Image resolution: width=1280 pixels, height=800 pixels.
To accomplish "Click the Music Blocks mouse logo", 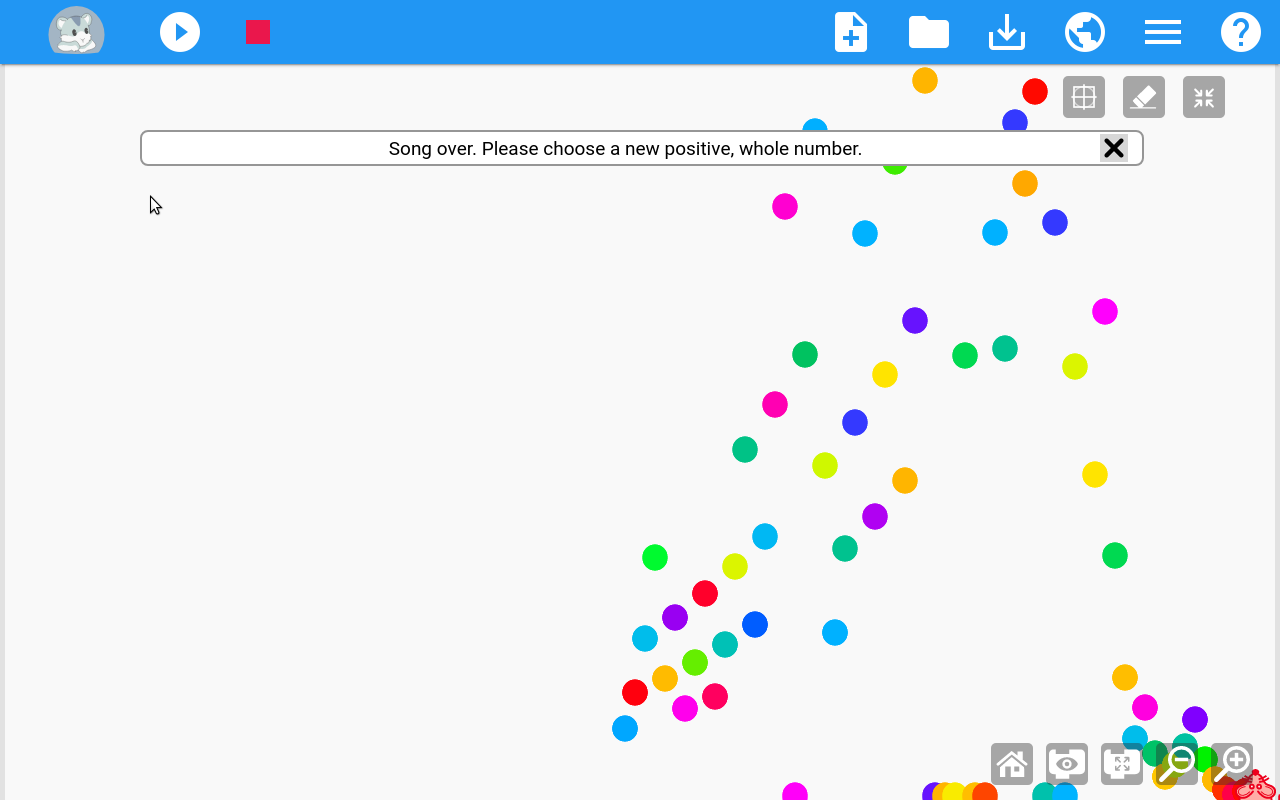I will coord(76,32).
